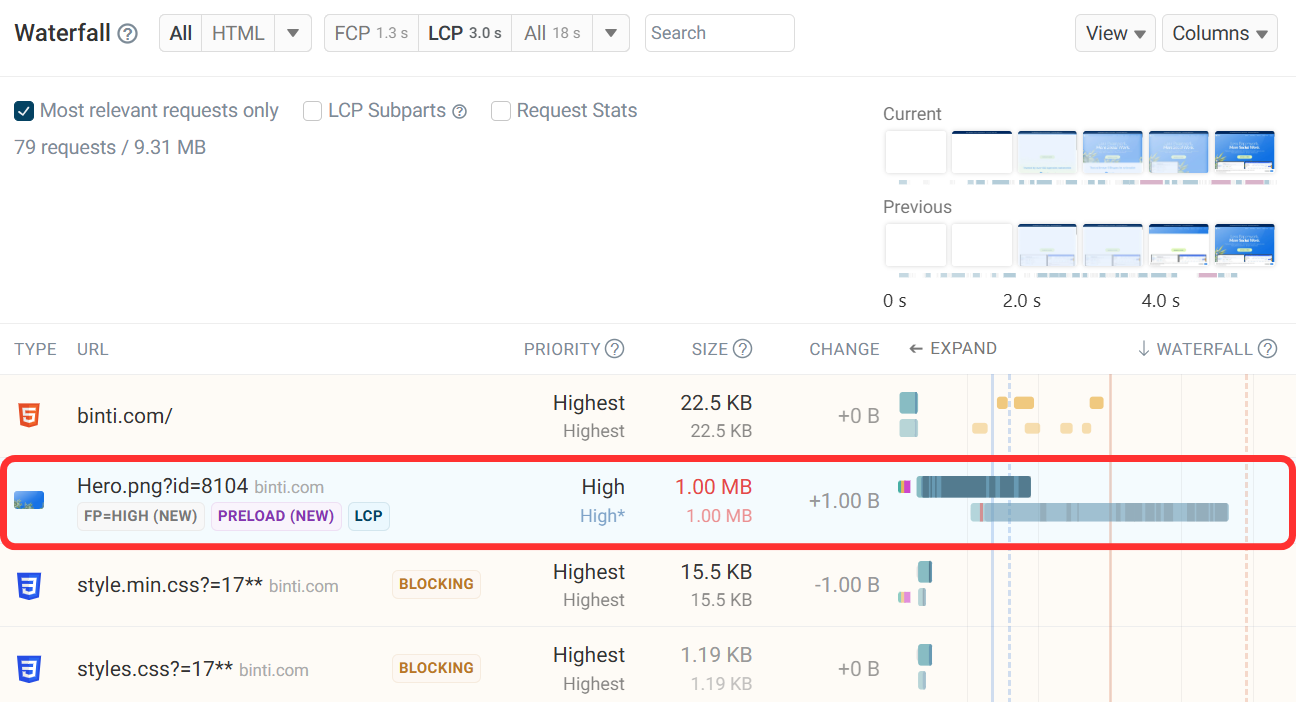This screenshot has height=702, width=1296.
Task: Click the Size column help icon
Action: click(x=742, y=348)
